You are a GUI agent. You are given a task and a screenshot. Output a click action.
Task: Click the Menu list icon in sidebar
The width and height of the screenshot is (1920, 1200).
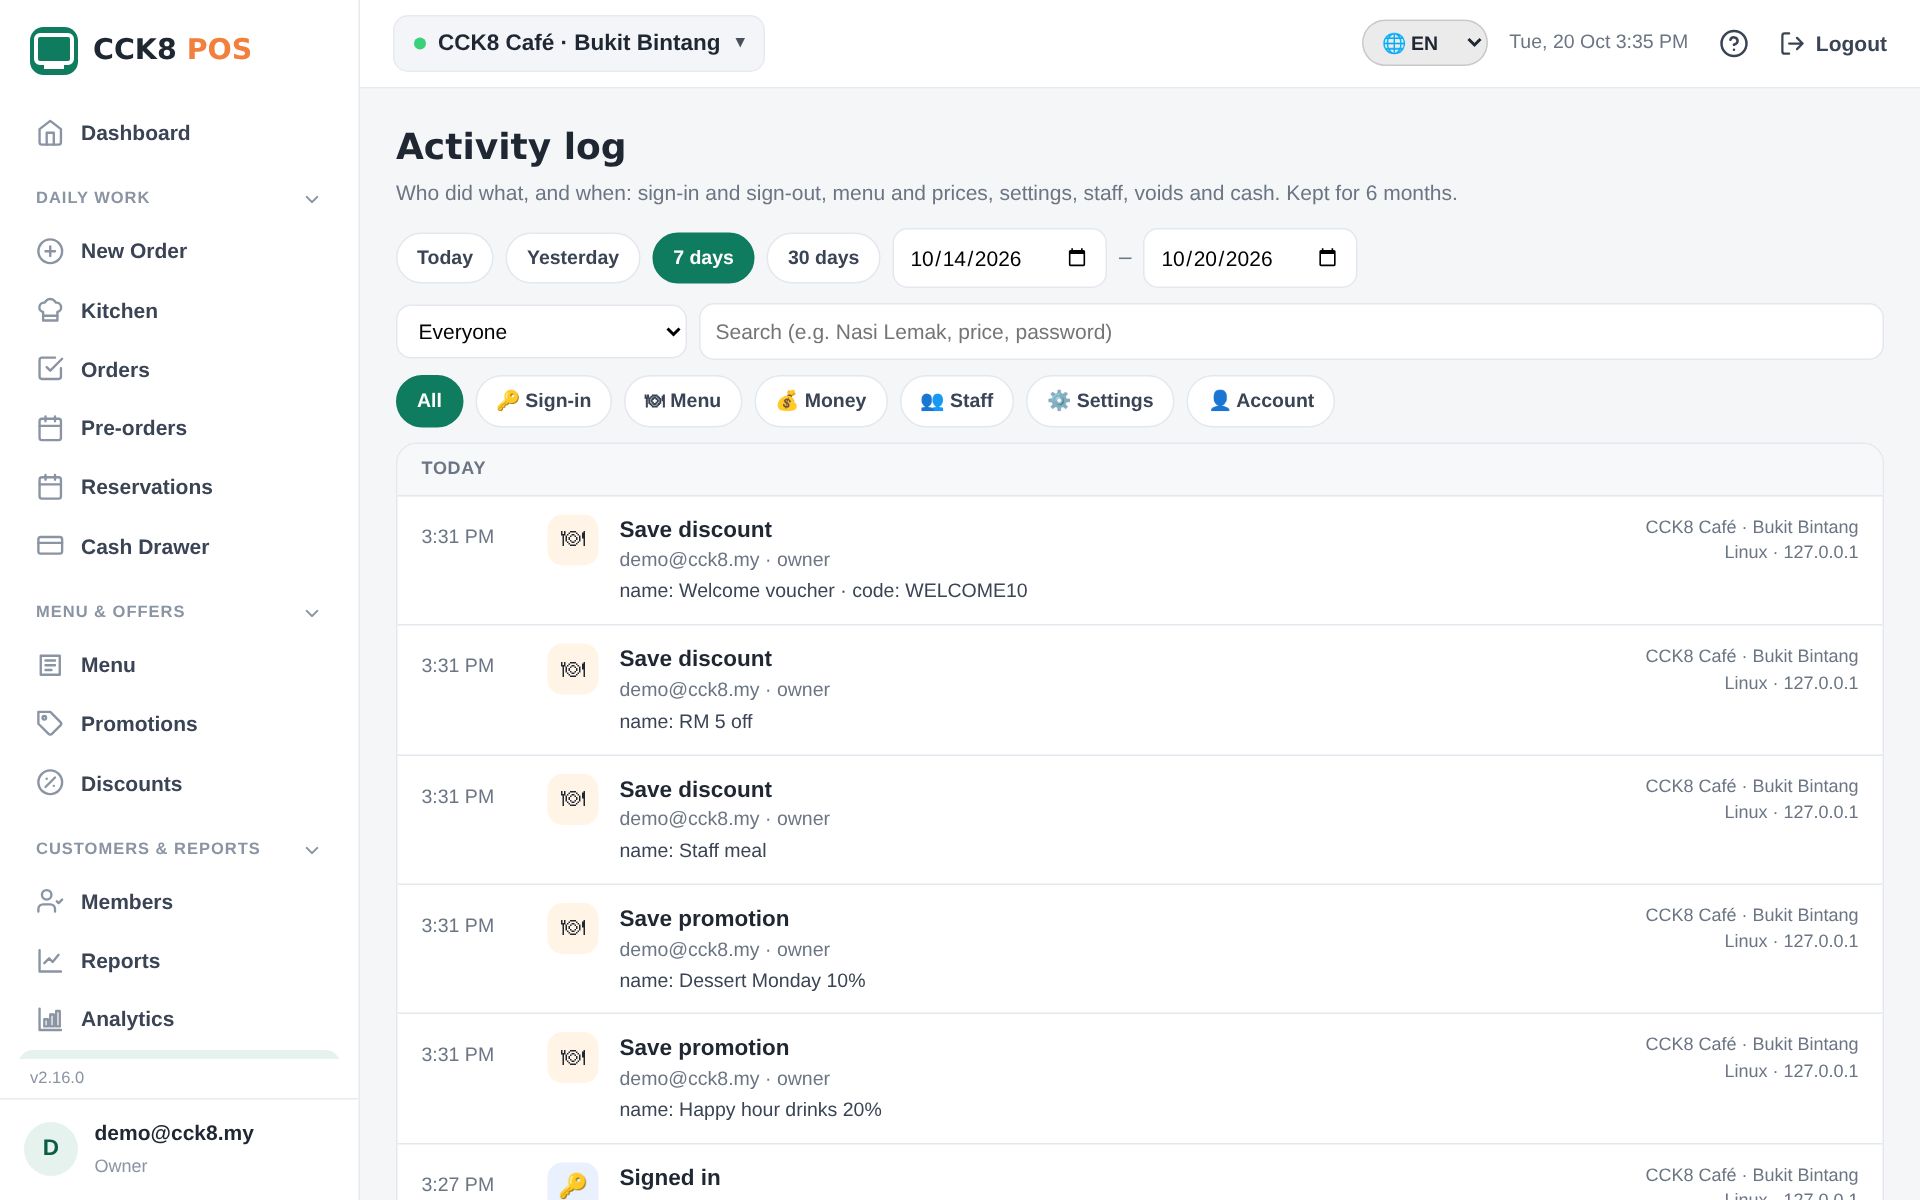coord(50,665)
